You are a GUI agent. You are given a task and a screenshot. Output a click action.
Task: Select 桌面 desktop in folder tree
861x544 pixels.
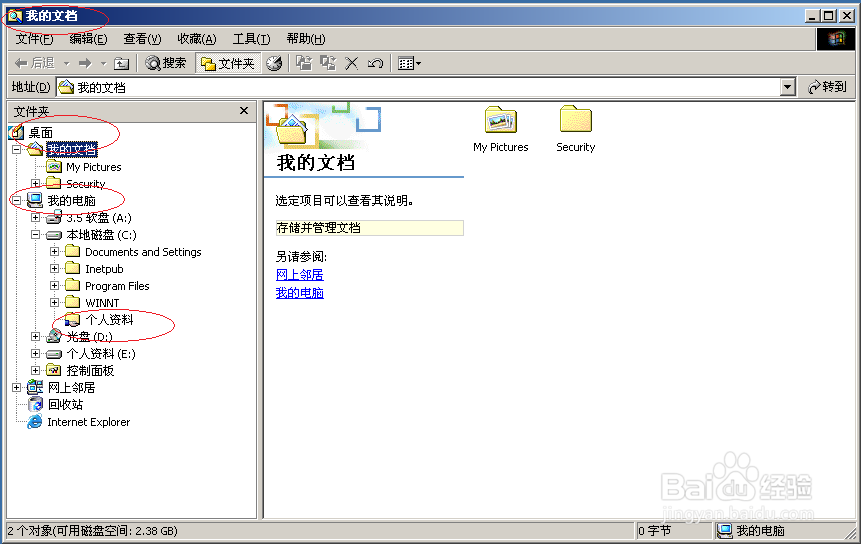click(x=41, y=132)
